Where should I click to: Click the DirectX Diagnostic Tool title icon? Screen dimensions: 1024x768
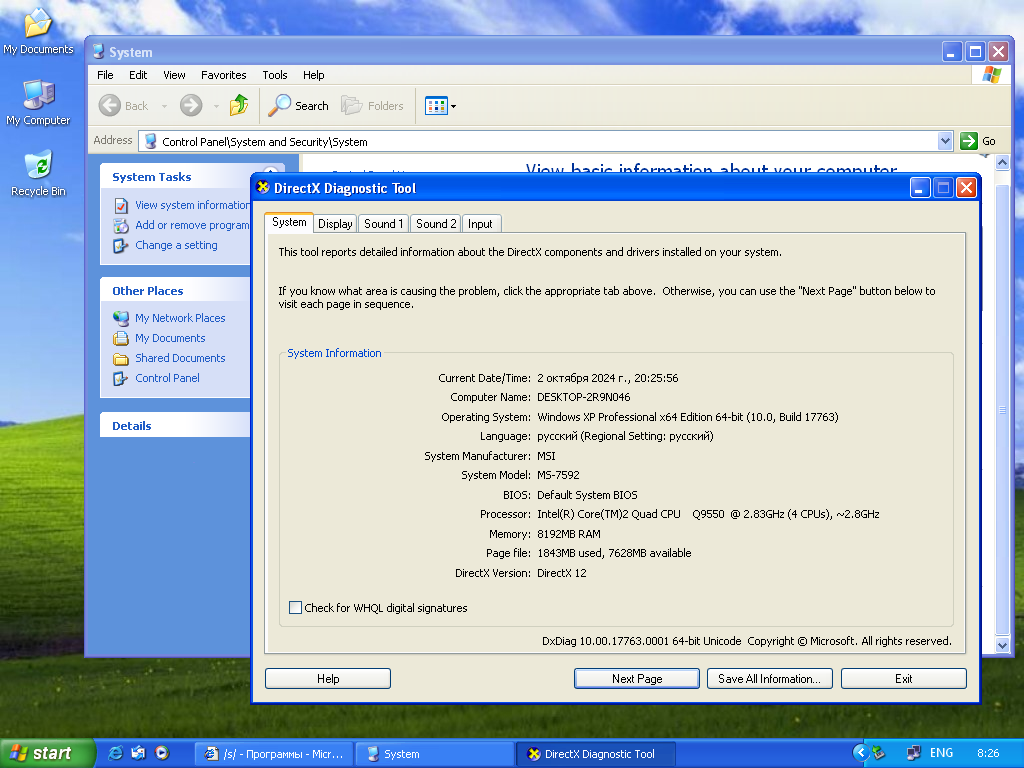[263, 187]
